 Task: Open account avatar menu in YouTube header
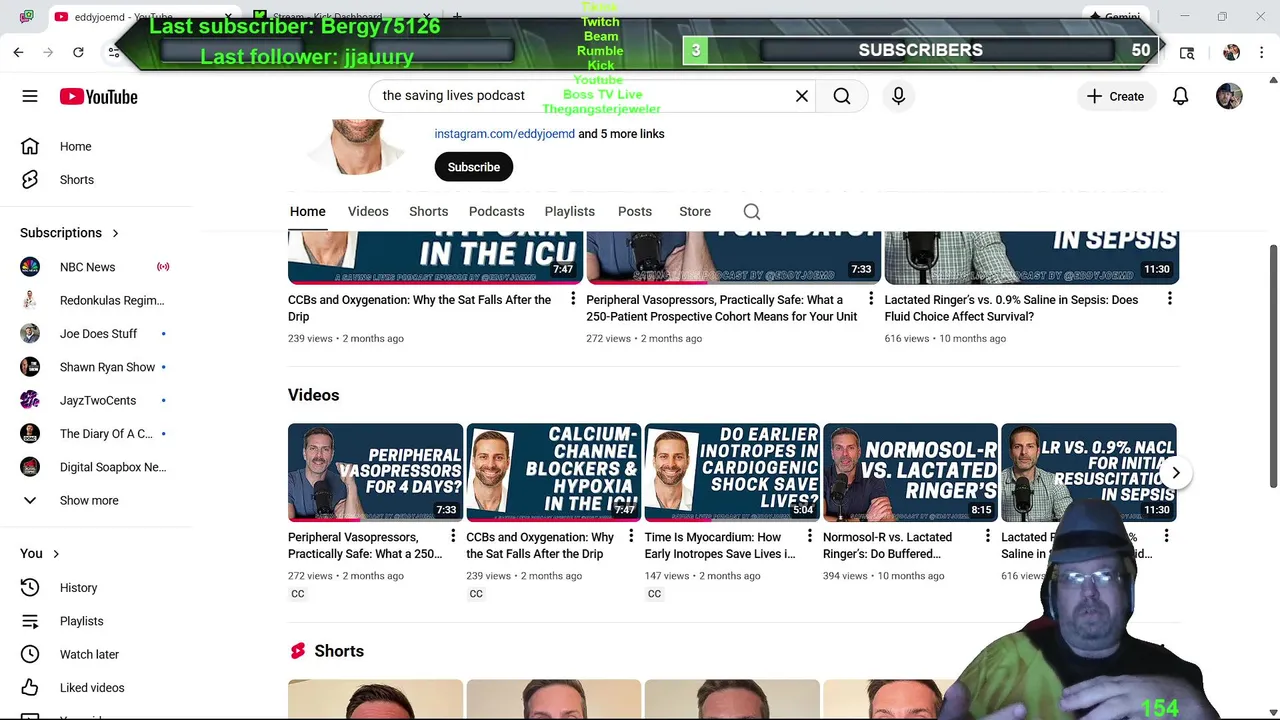point(1229,96)
